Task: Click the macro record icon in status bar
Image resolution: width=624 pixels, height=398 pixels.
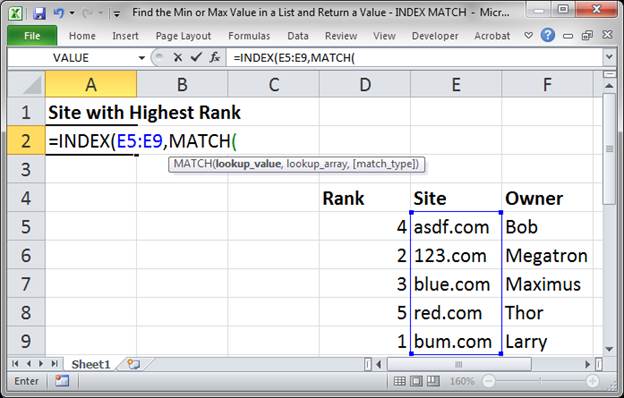Action: click(62, 381)
